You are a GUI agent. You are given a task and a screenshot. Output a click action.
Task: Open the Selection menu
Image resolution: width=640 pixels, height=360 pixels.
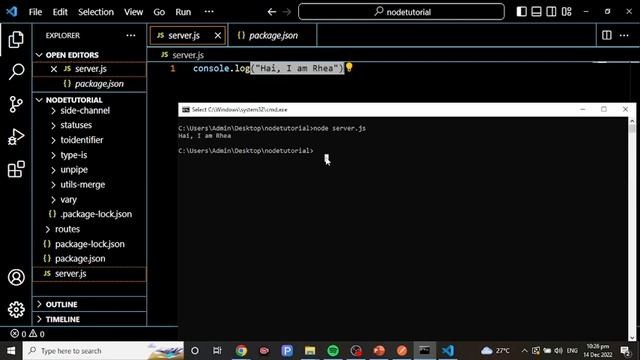[96, 12]
